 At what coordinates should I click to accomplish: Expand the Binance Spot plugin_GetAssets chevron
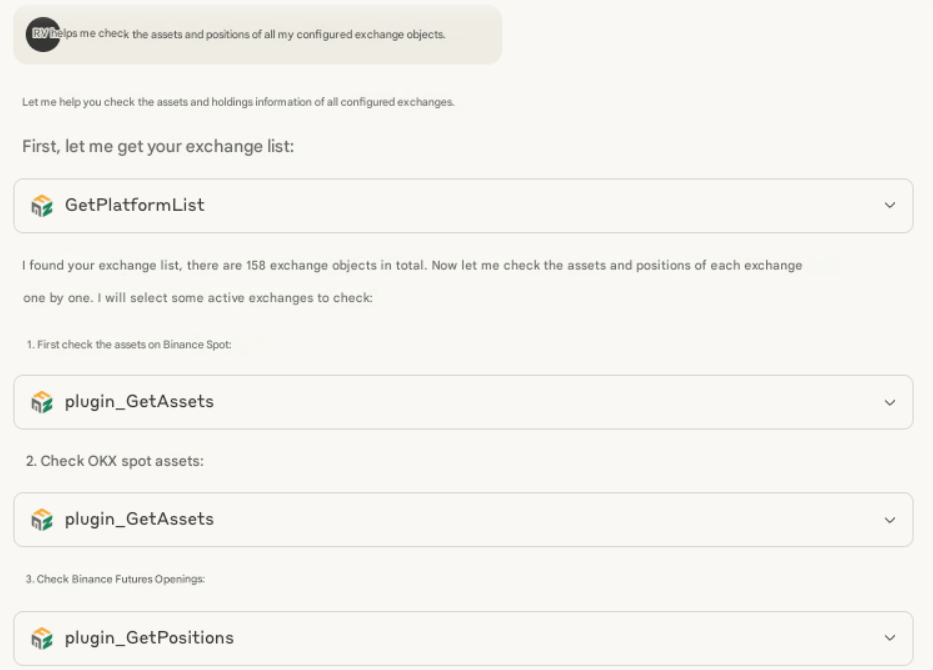pos(889,403)
